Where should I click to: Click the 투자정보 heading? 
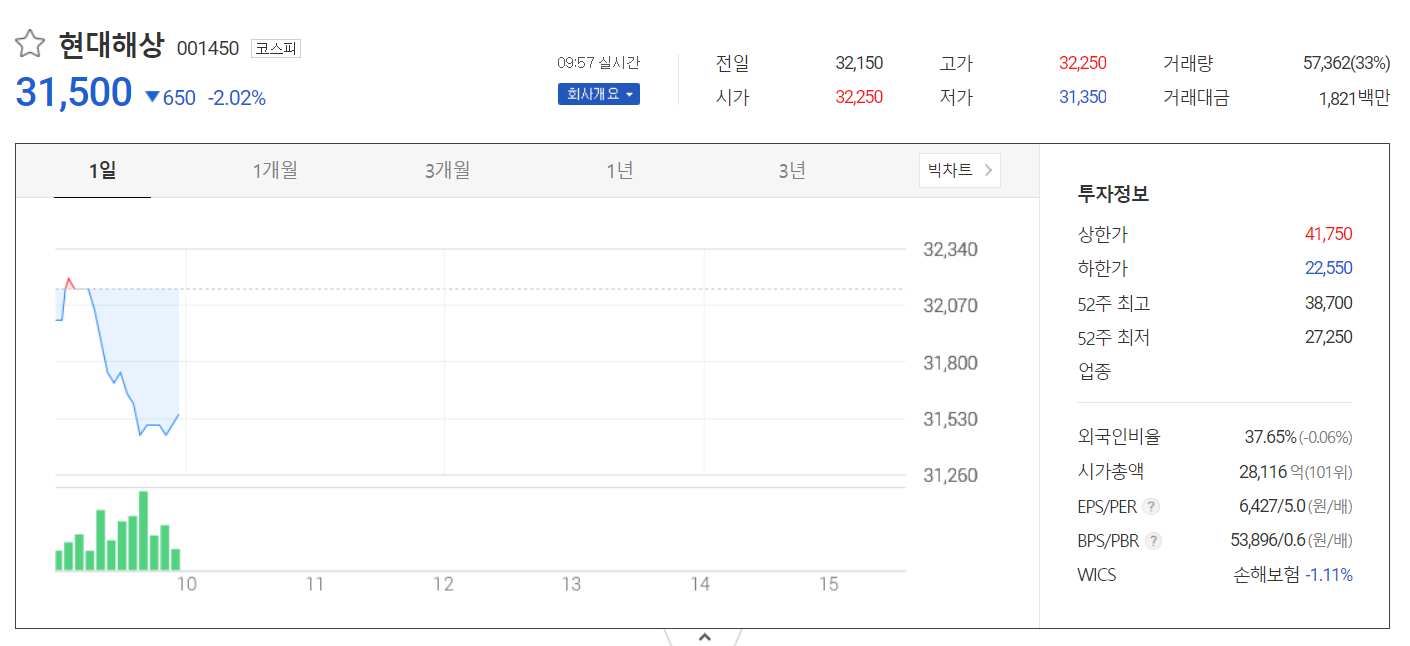(x=1113, y=194)
